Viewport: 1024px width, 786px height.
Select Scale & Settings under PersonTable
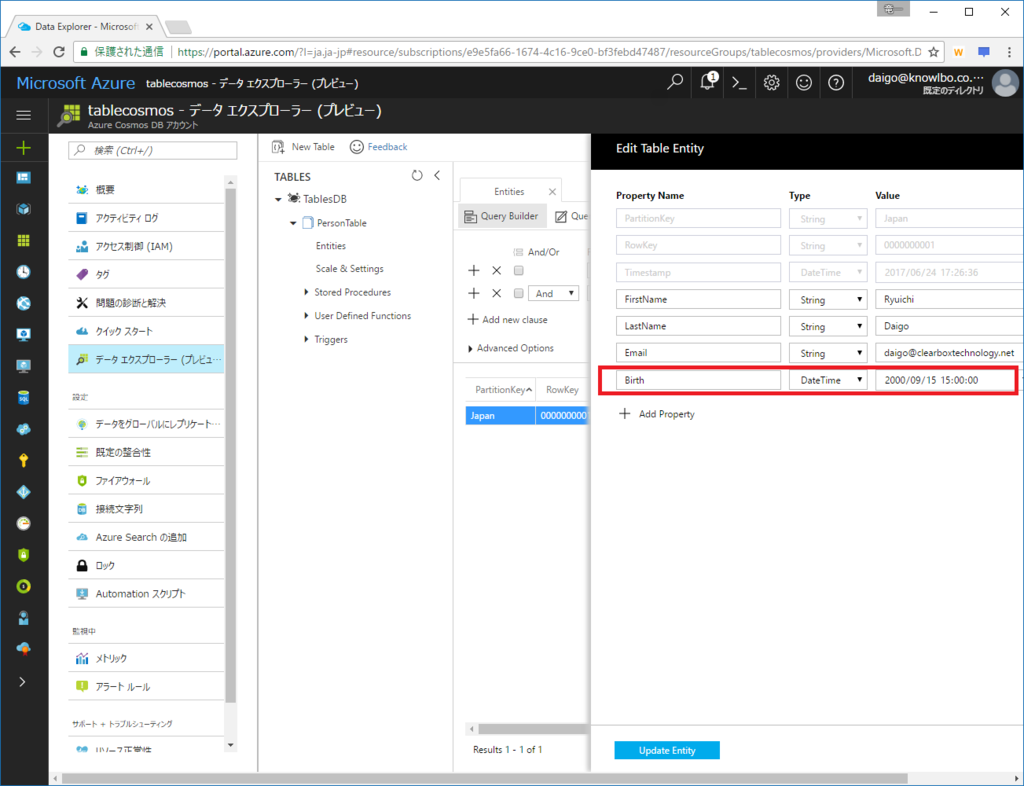tap(349, 268)
